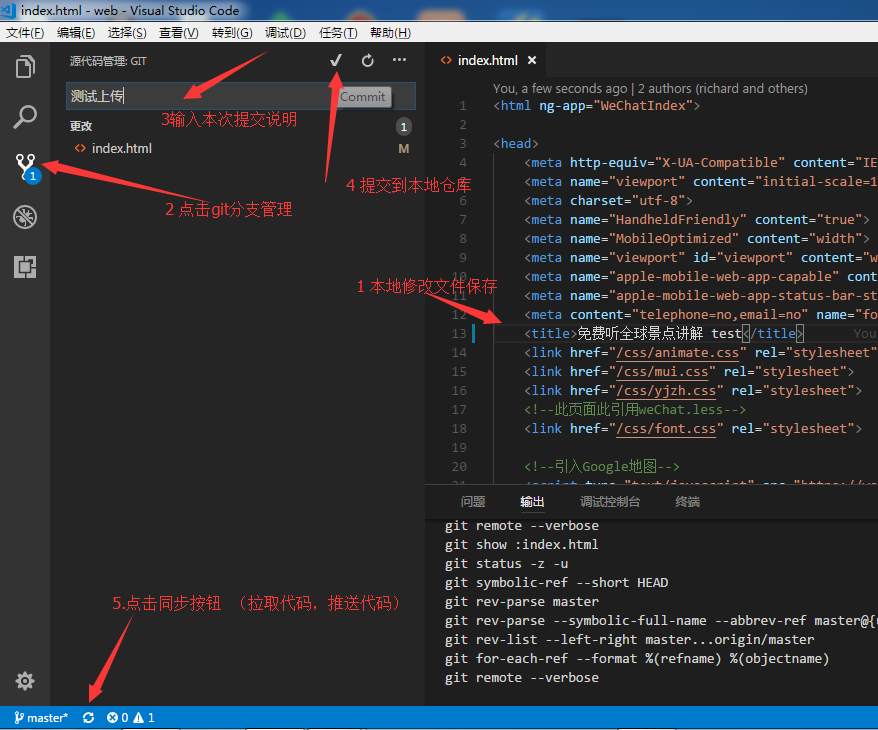Open the 帮助(H) menu
The width and height of the screenshot is (878, 730).
390,32
